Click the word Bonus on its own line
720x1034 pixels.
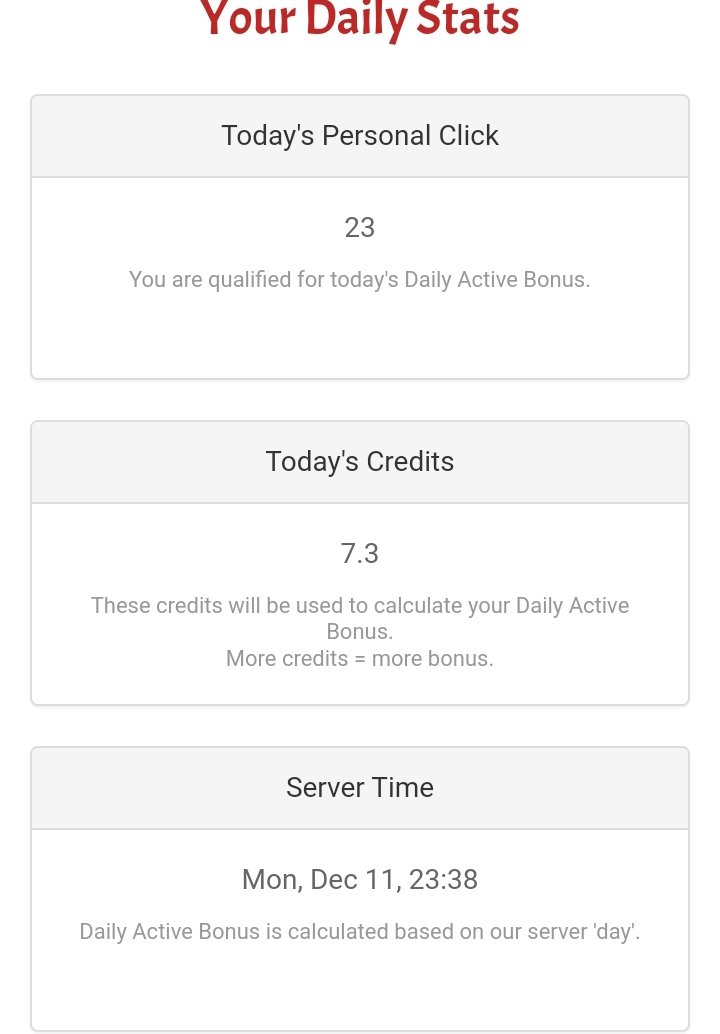tap(360, 632)
